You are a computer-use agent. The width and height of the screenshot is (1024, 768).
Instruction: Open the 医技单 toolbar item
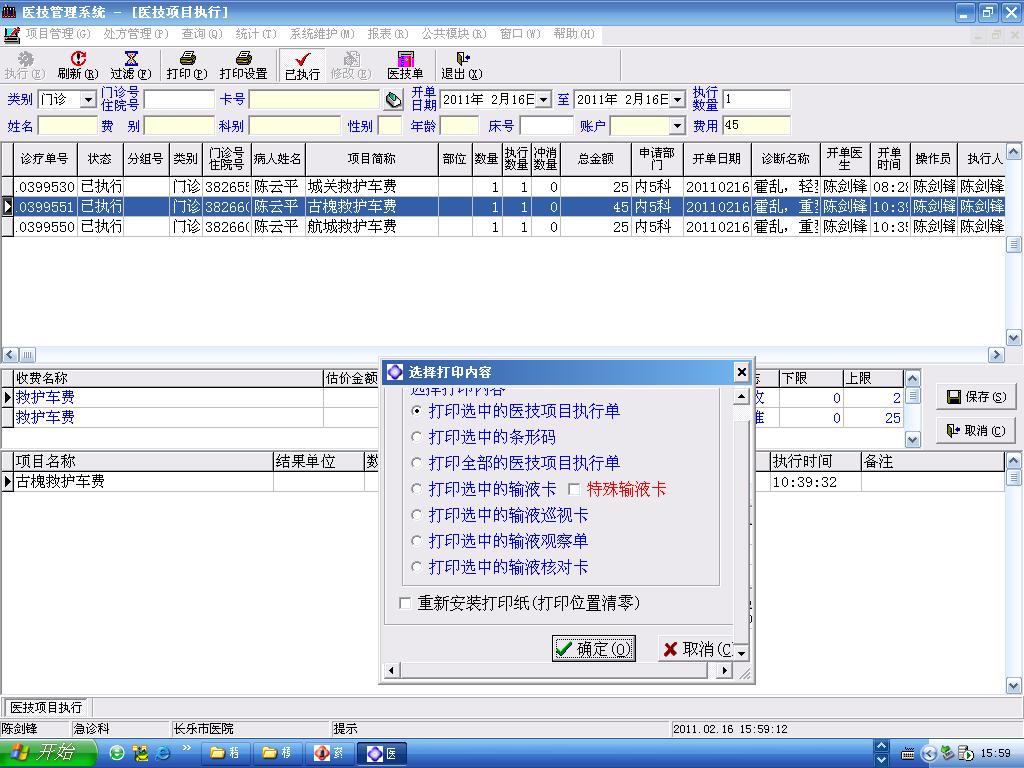405,65
